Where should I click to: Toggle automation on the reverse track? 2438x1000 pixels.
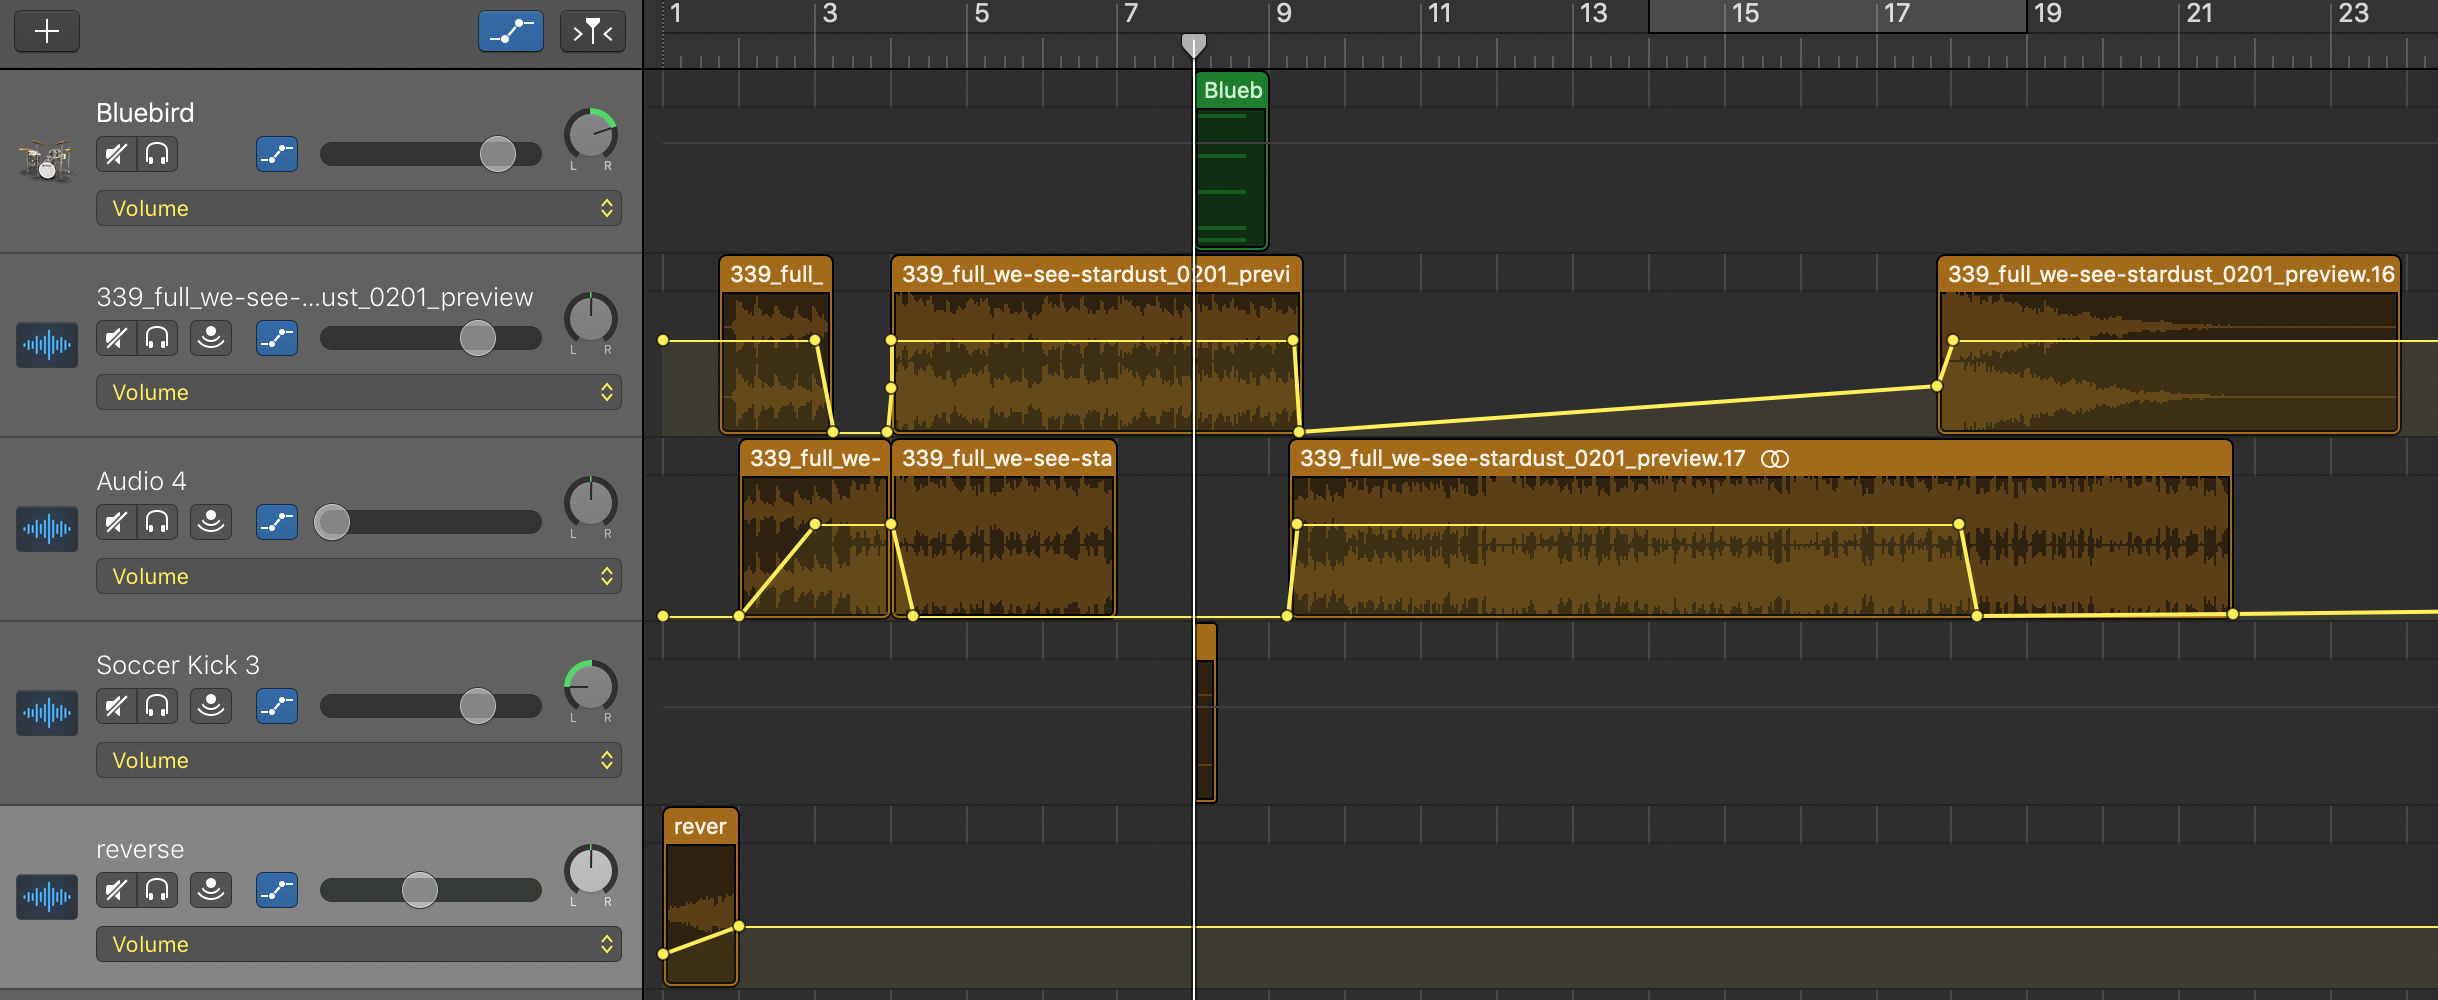(277, 890)
